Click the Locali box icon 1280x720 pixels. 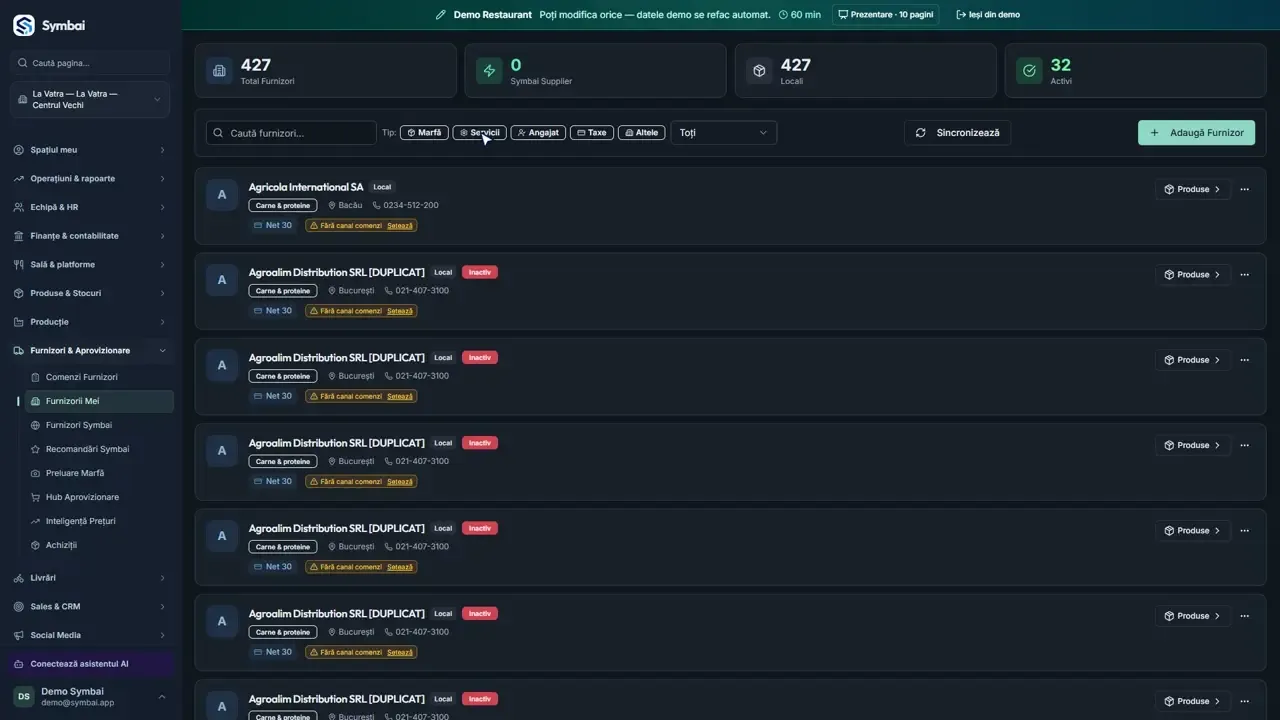[759, 71]
